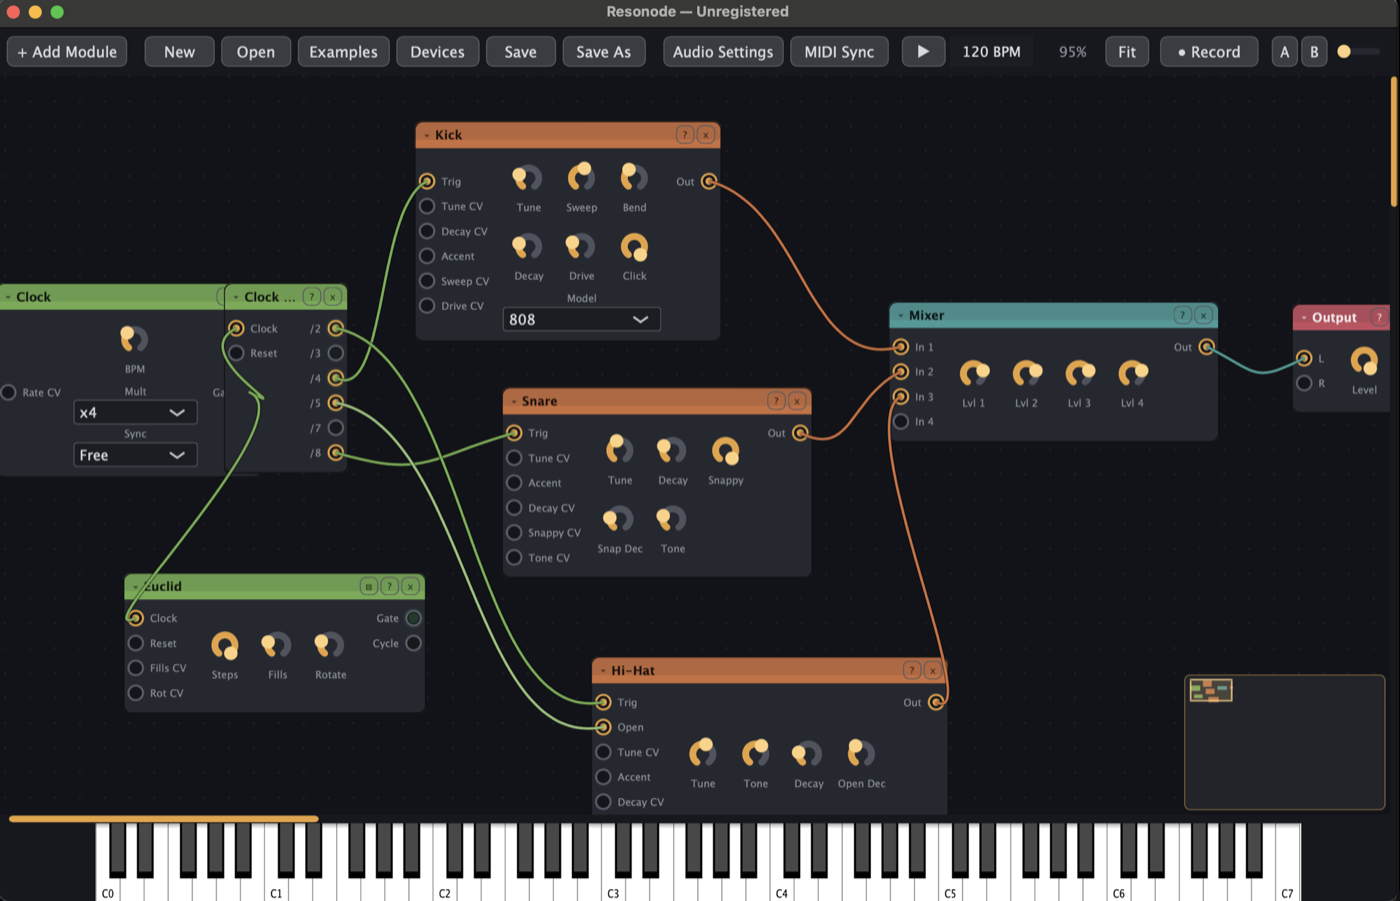Click the Save As button

[x=604, y=52]
